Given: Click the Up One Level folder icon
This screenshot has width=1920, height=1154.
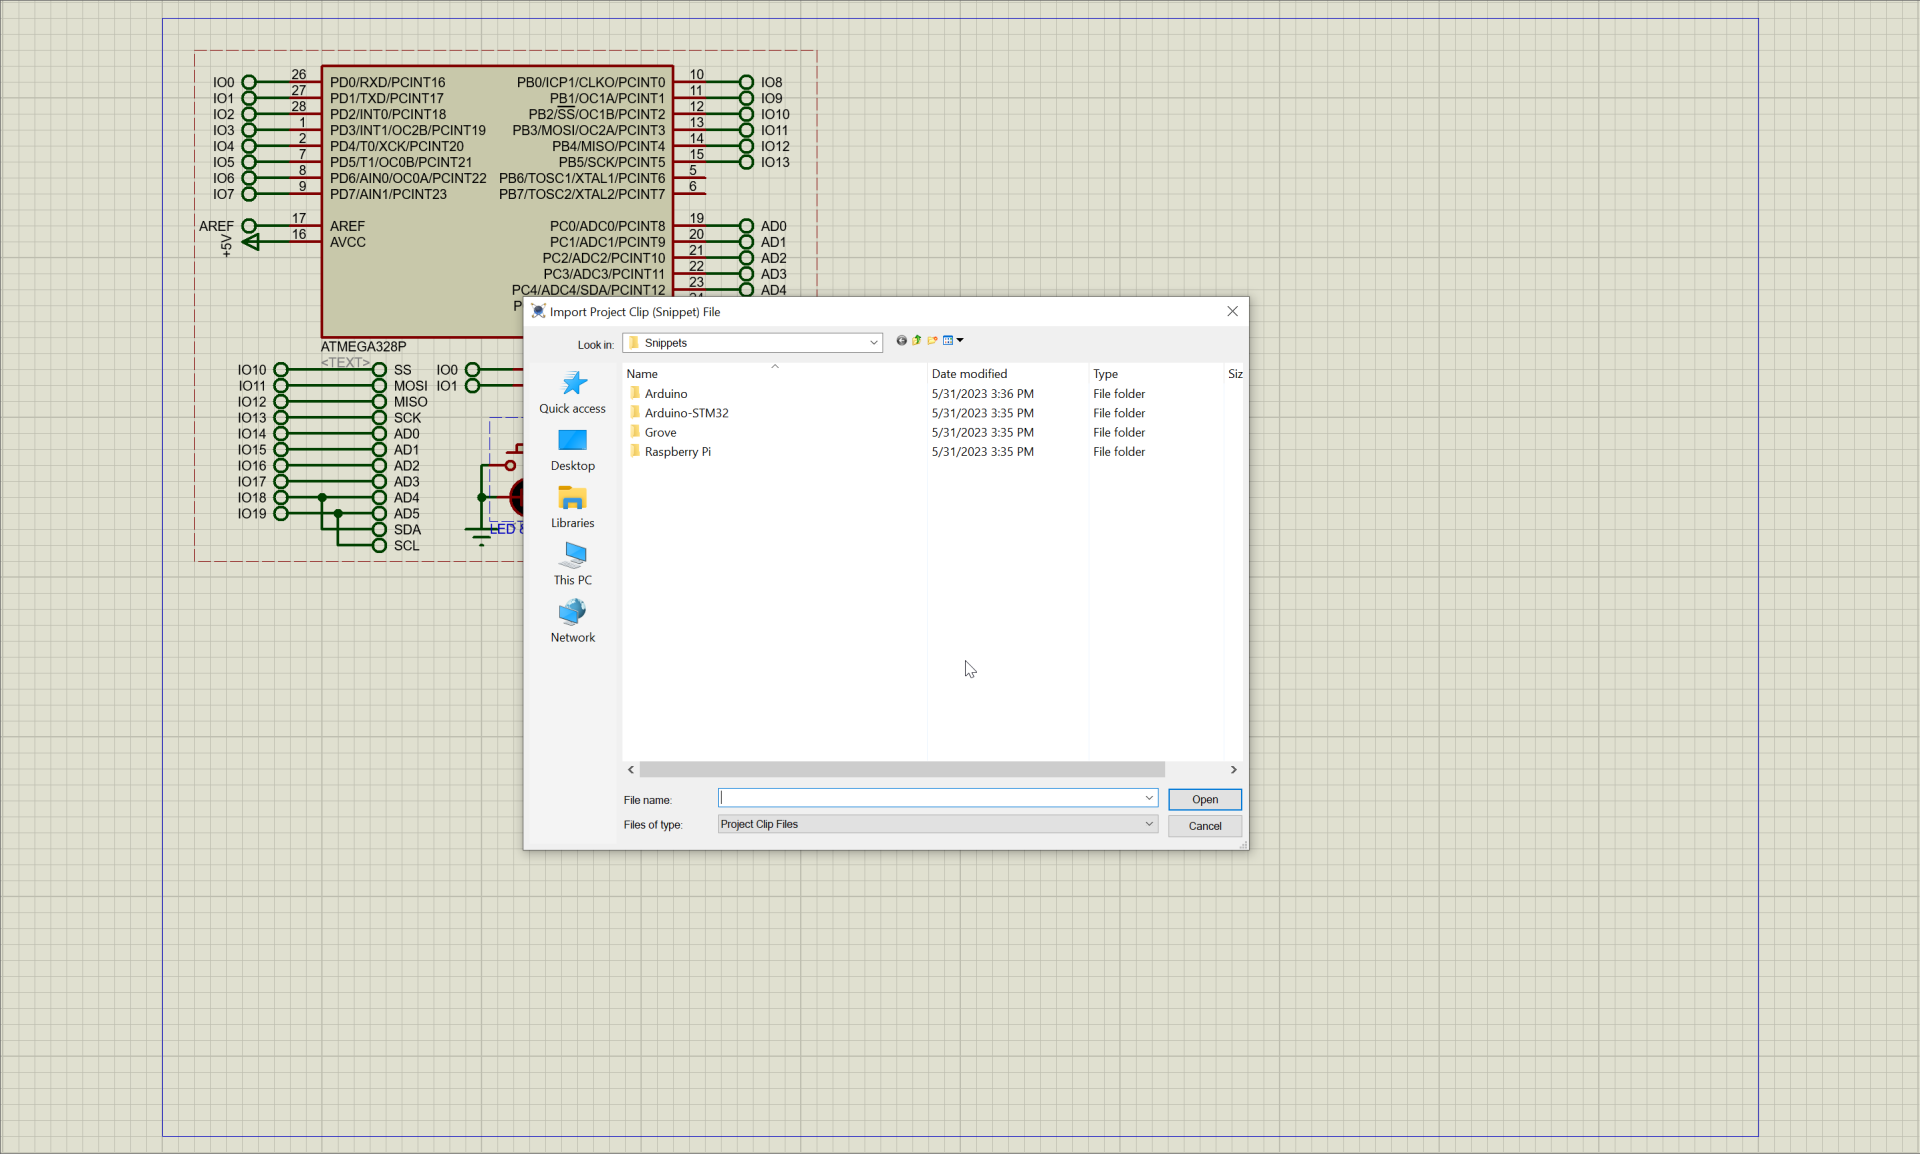Looking at the screenshot, I should [x=917, y=341].
